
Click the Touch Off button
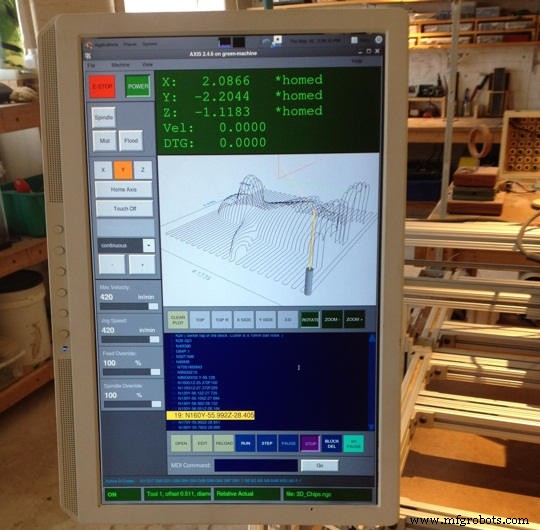125,209
